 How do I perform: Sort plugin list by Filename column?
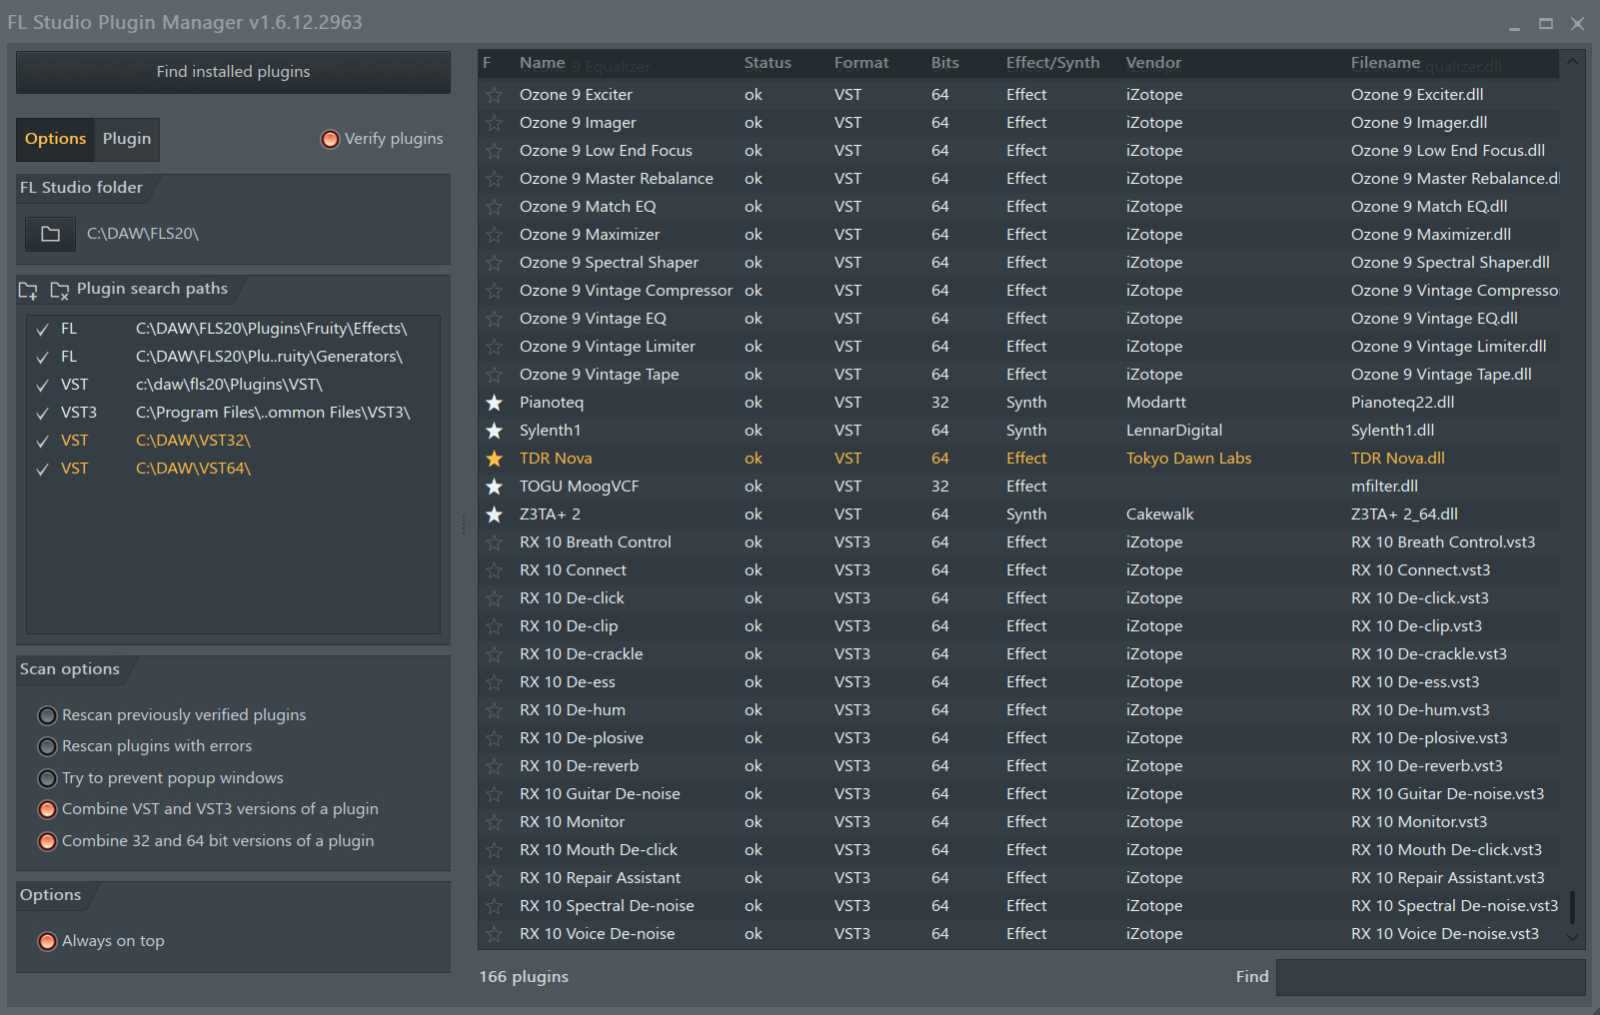(1385, 63)
